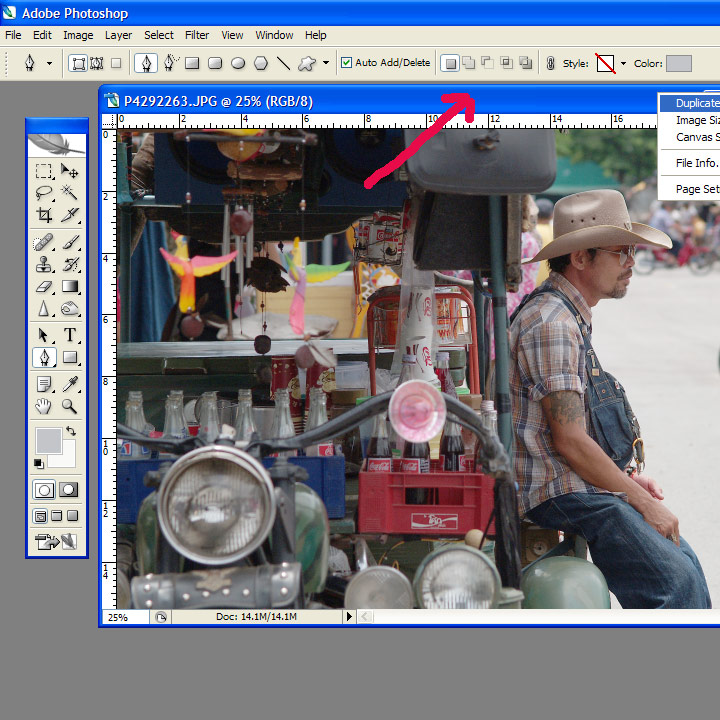Pick the Lasso tool
Viewport: 720px width, 720px height.
[44, 192]
